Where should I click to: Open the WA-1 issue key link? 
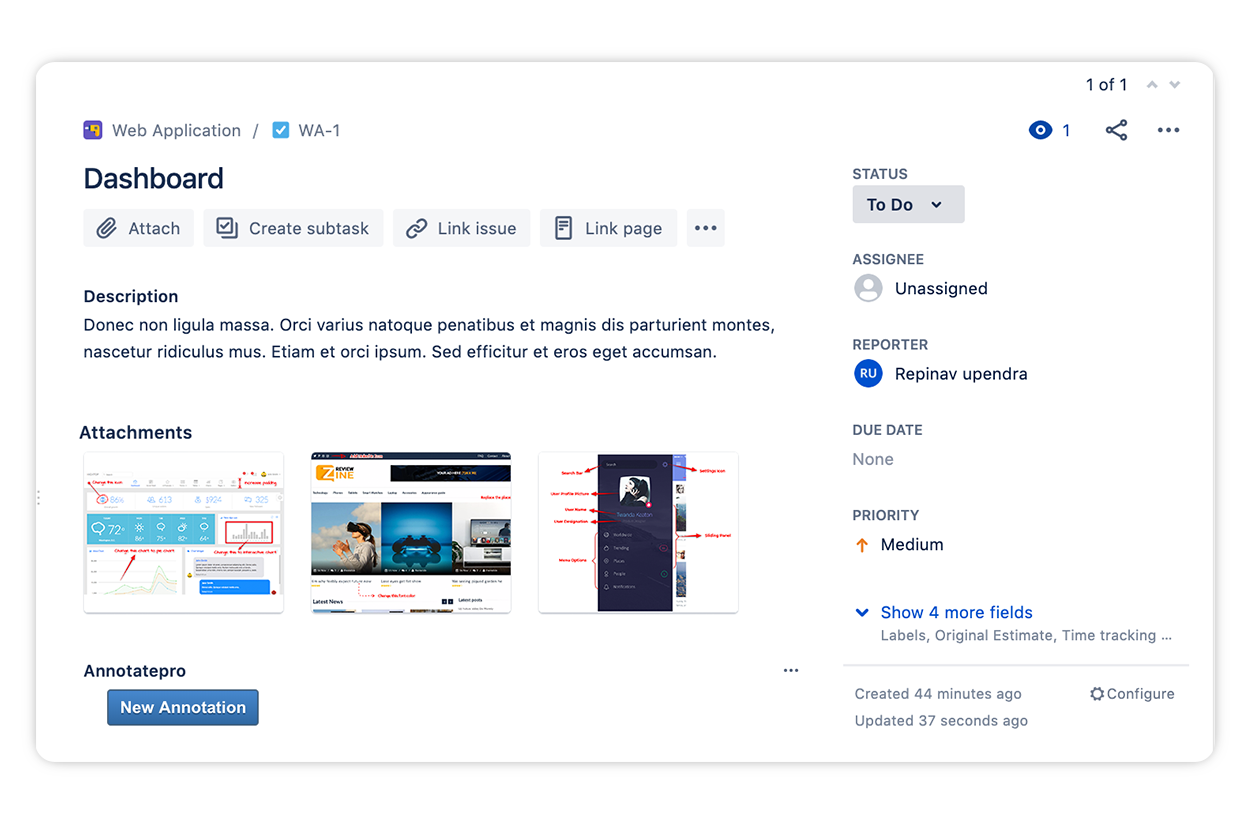tap(319, 130)
